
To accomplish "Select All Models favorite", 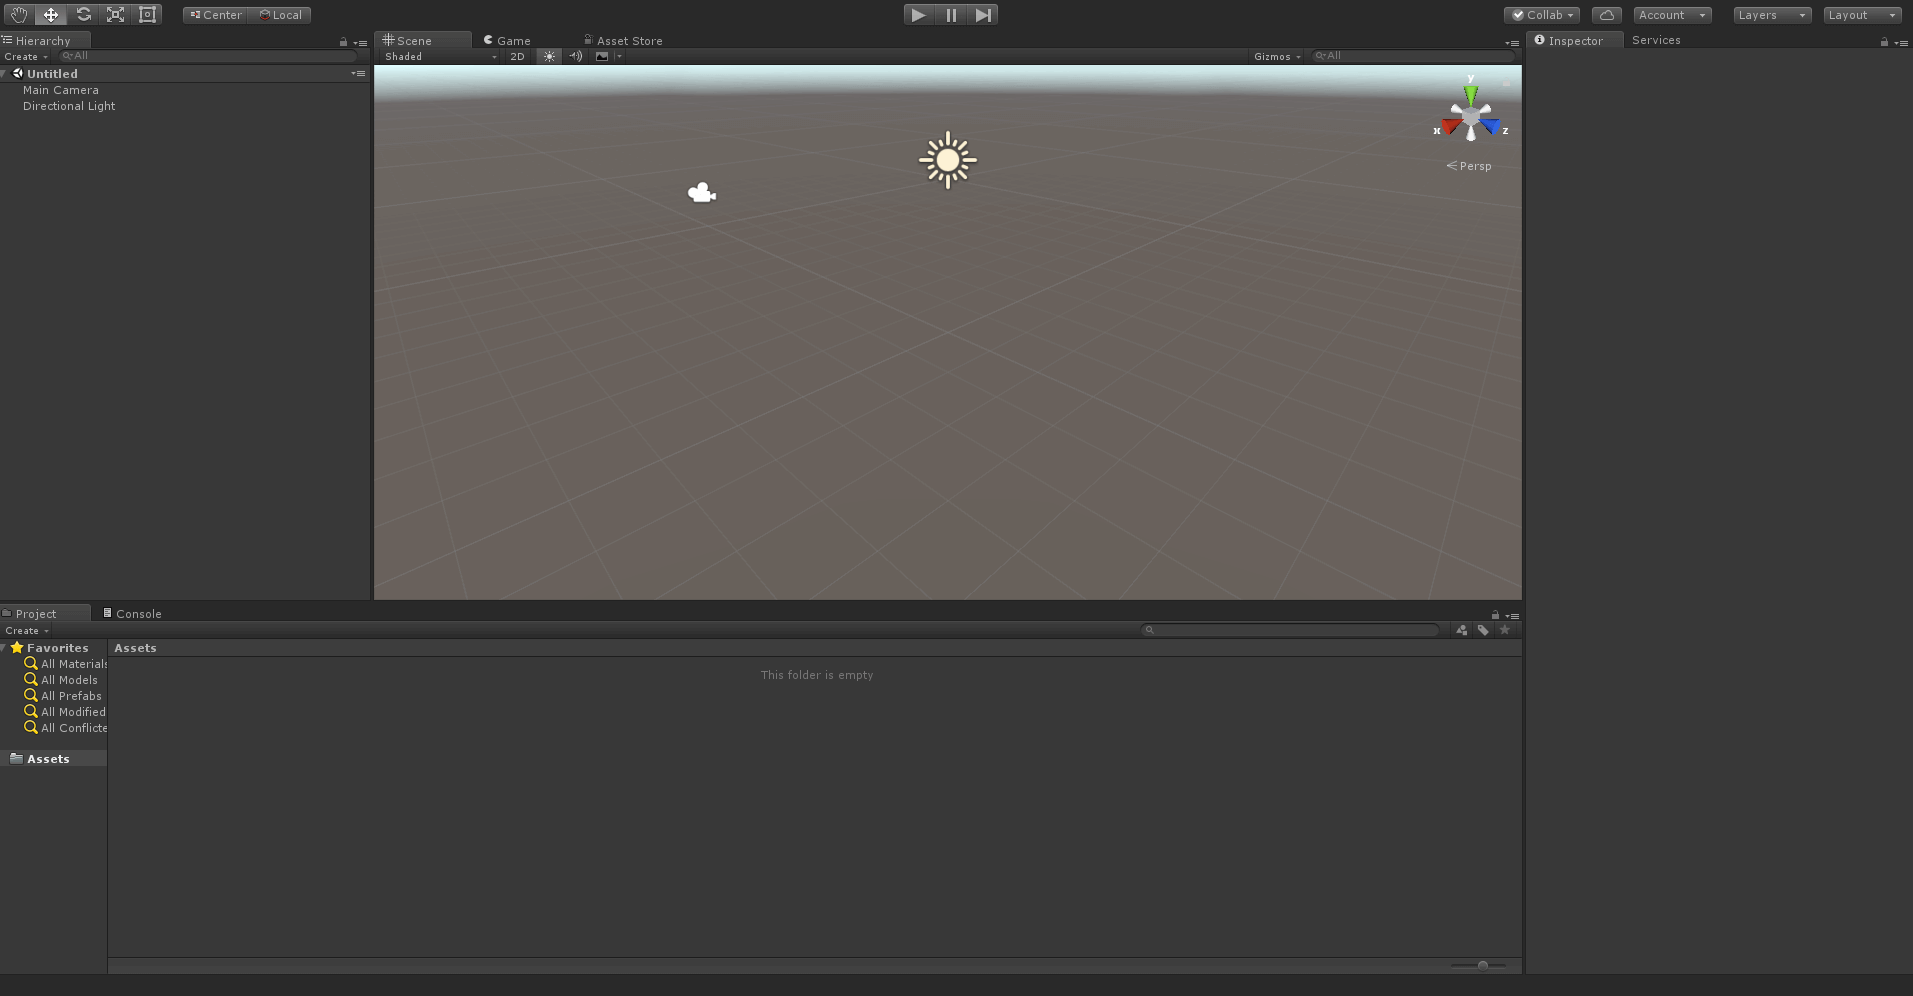I will (x=61, y=680).
